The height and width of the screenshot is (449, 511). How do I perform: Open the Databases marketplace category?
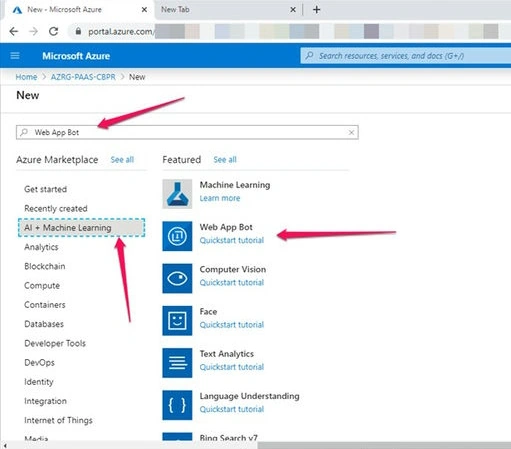[x=44, y=324]
